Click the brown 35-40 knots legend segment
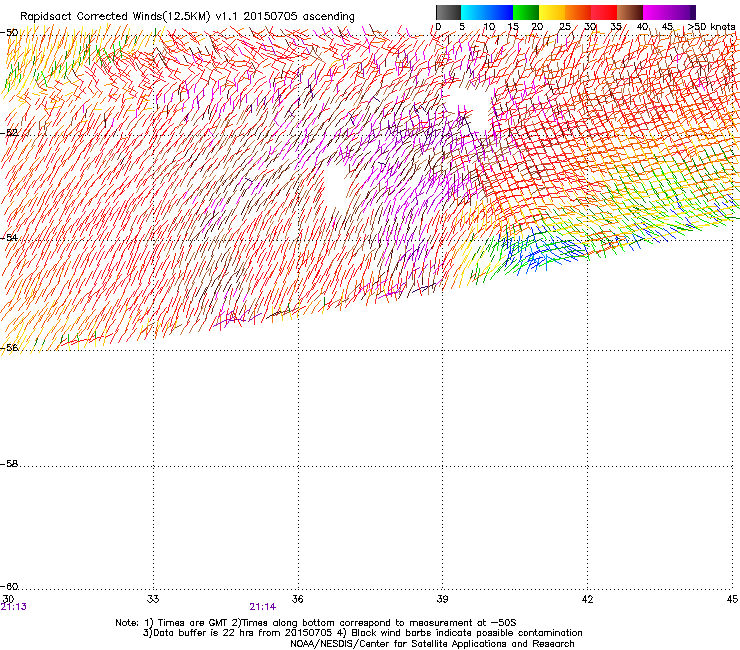 point(630,12)
